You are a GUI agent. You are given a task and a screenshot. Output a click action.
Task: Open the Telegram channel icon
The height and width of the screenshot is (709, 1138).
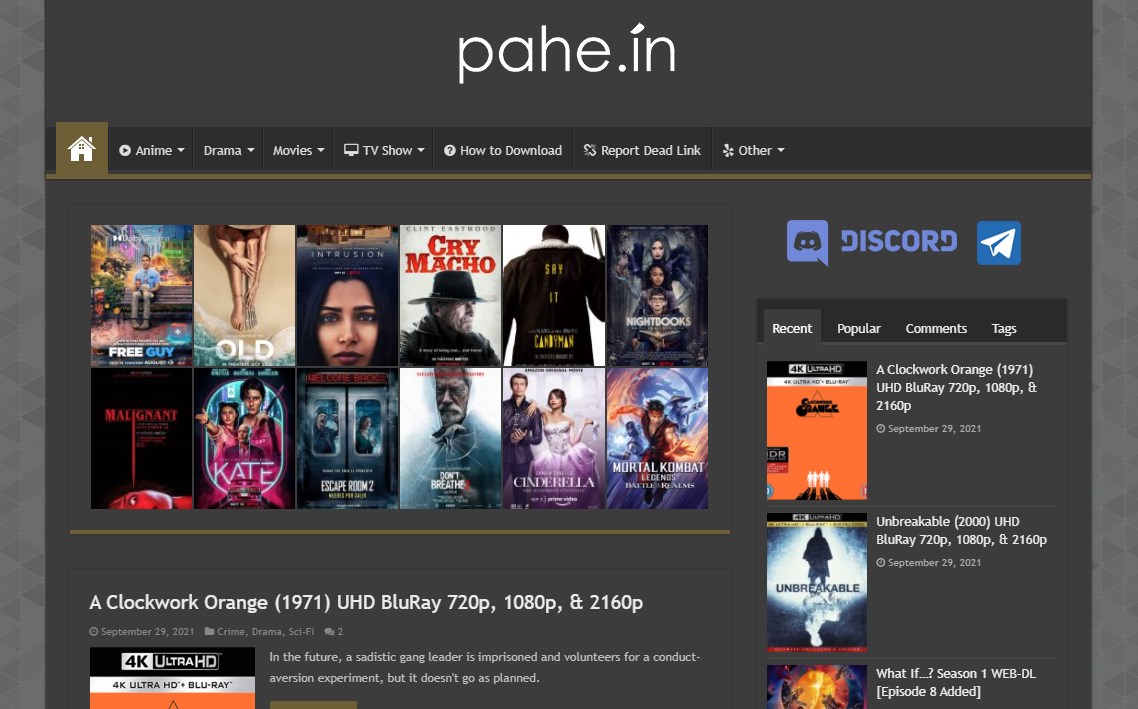pos(999,242)
